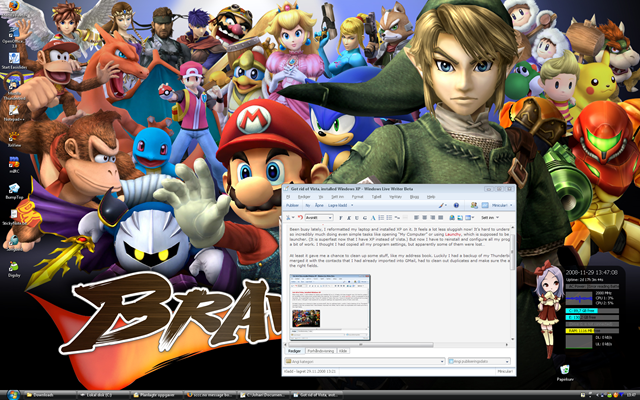
Task: Open the paragraph style 'Avsnitt' dropdown
Action: coord(319,218)
